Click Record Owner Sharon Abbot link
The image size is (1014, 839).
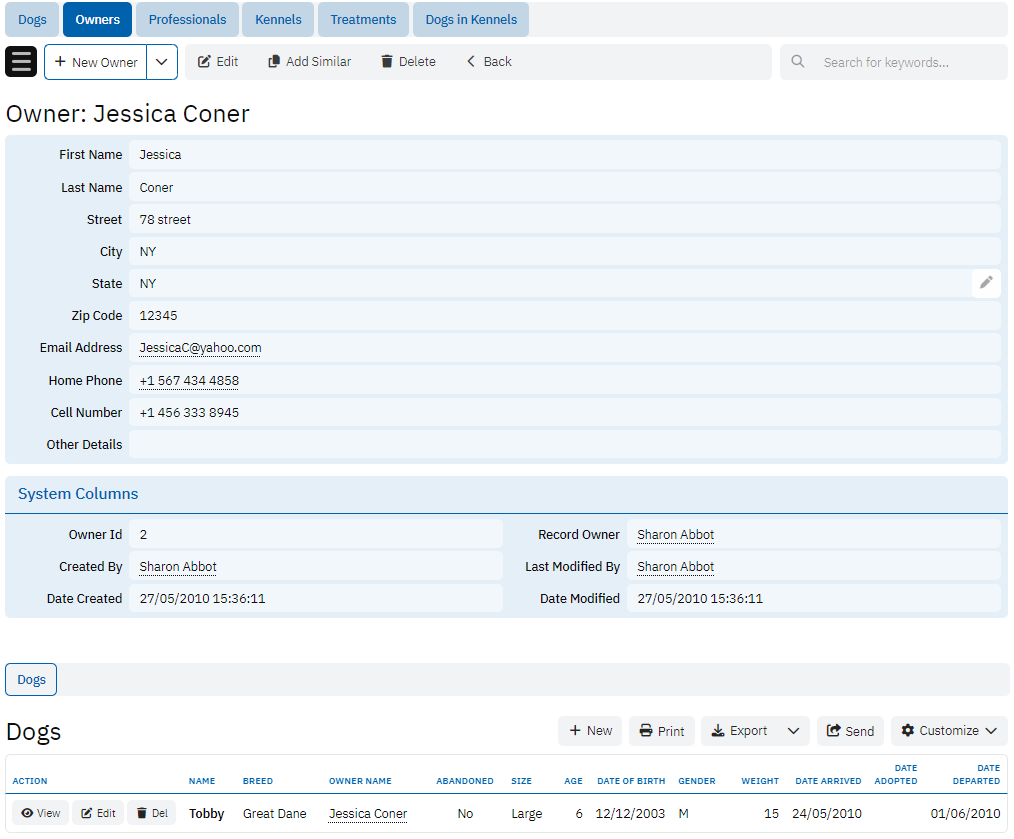[675, 535]
